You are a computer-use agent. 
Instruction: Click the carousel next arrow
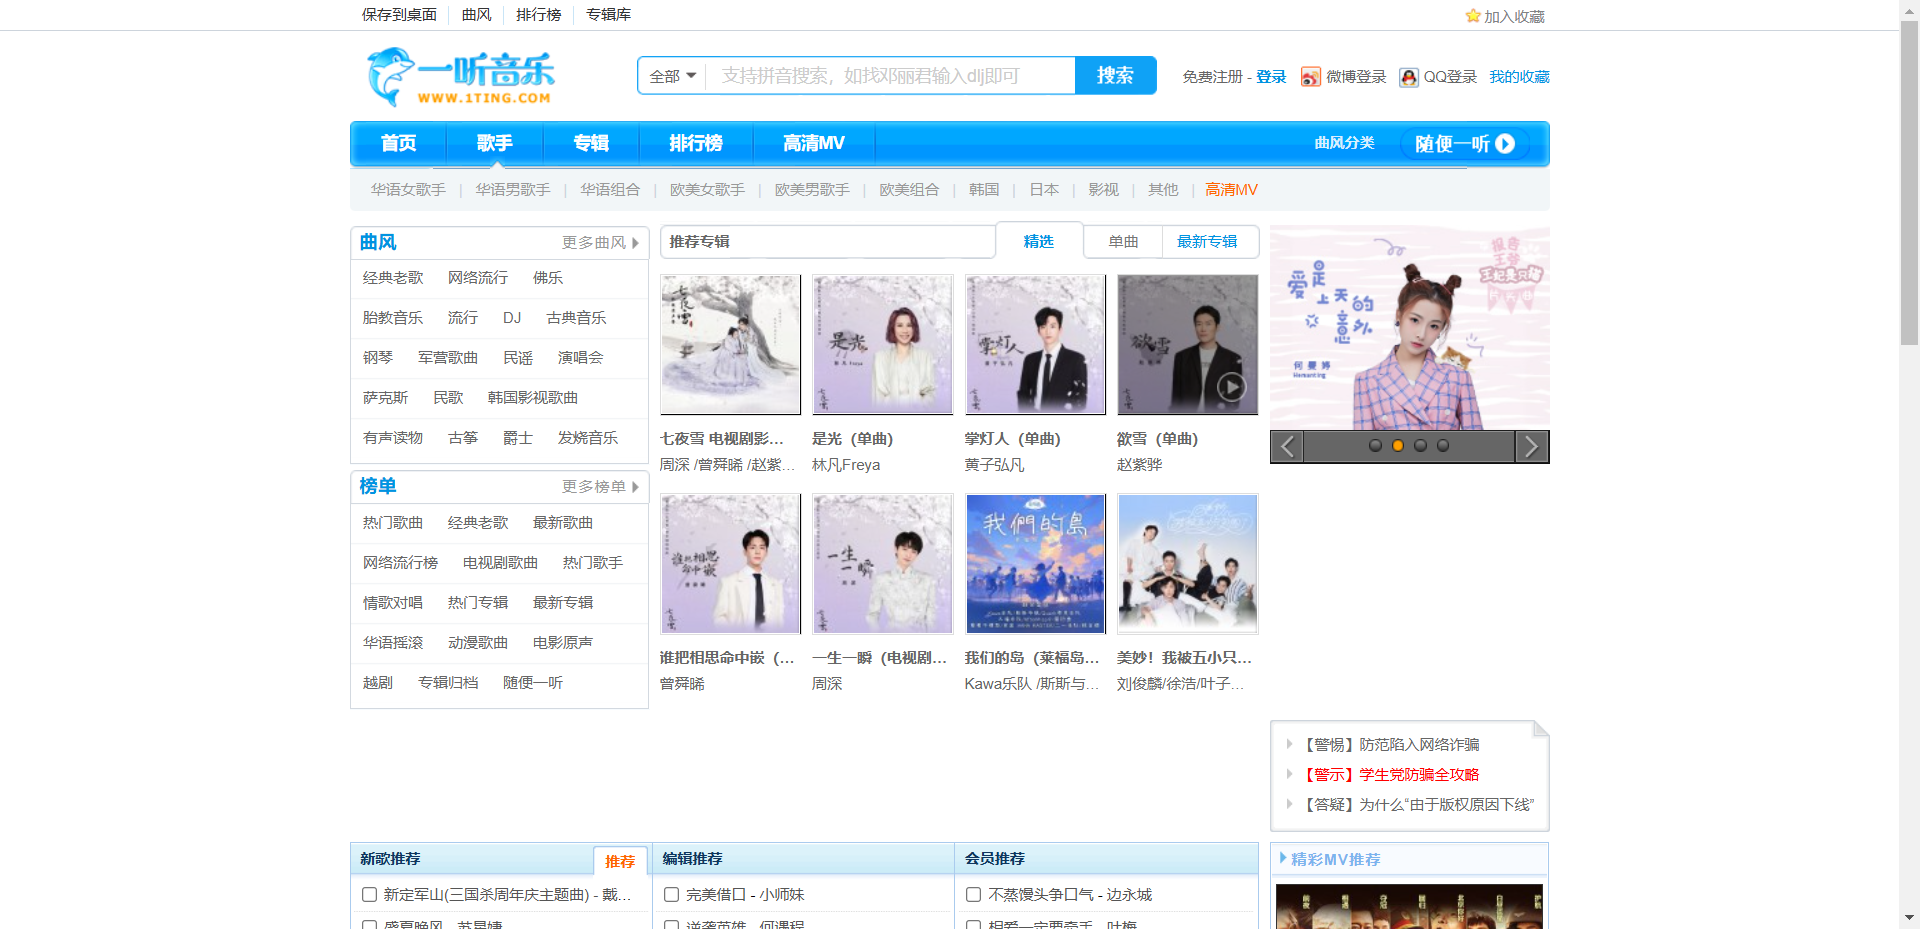point(1532,447)
